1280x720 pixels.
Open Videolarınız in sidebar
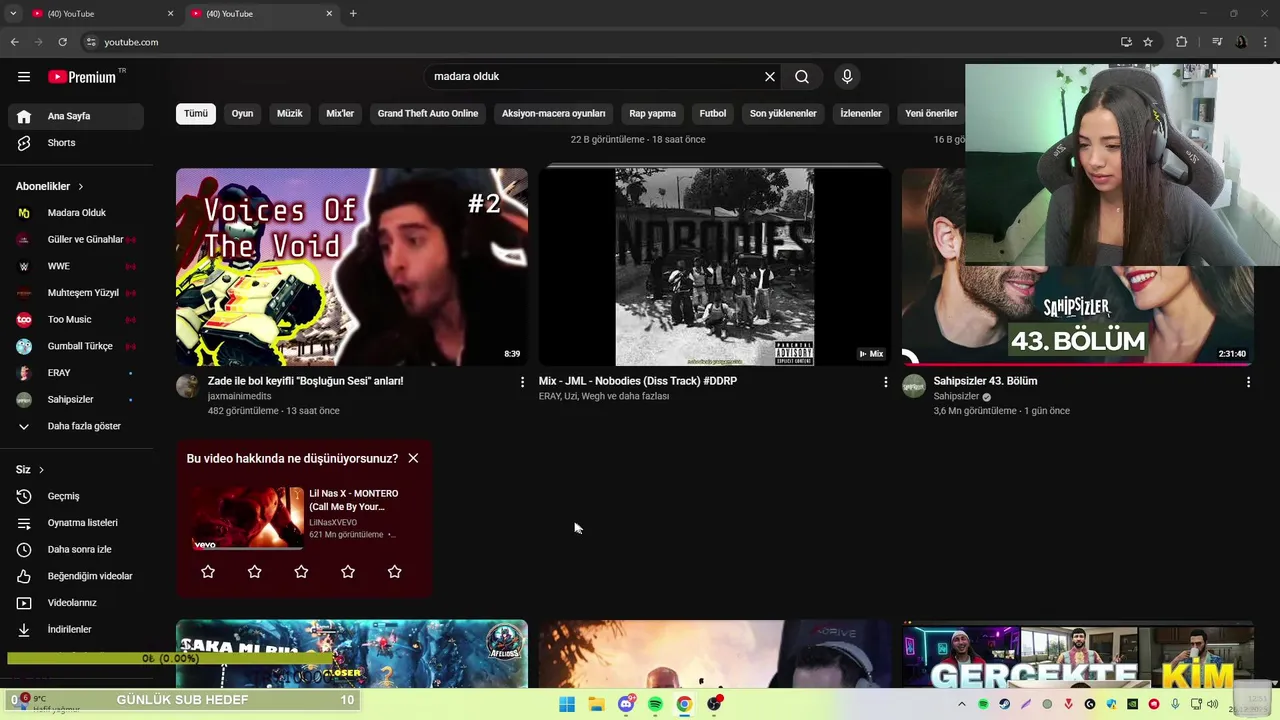(x=76, y=603)
